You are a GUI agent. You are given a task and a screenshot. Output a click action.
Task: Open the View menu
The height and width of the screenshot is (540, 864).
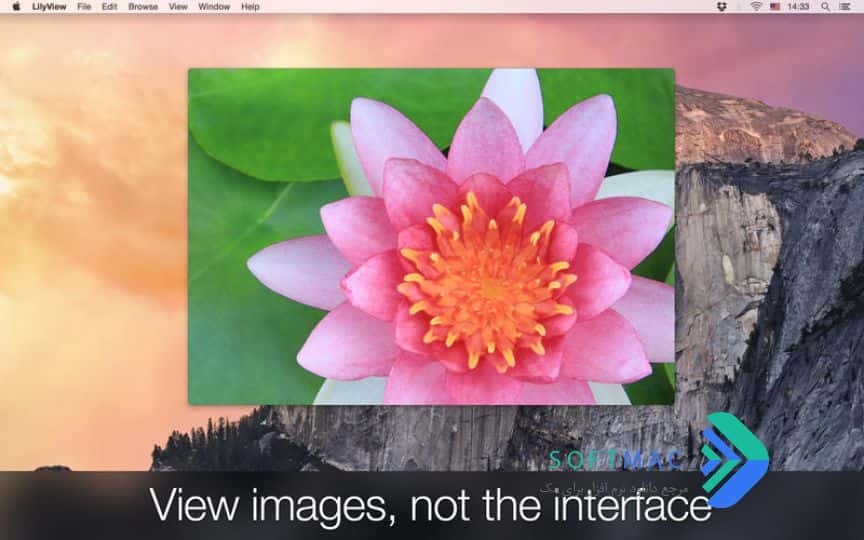pos(178,7)
